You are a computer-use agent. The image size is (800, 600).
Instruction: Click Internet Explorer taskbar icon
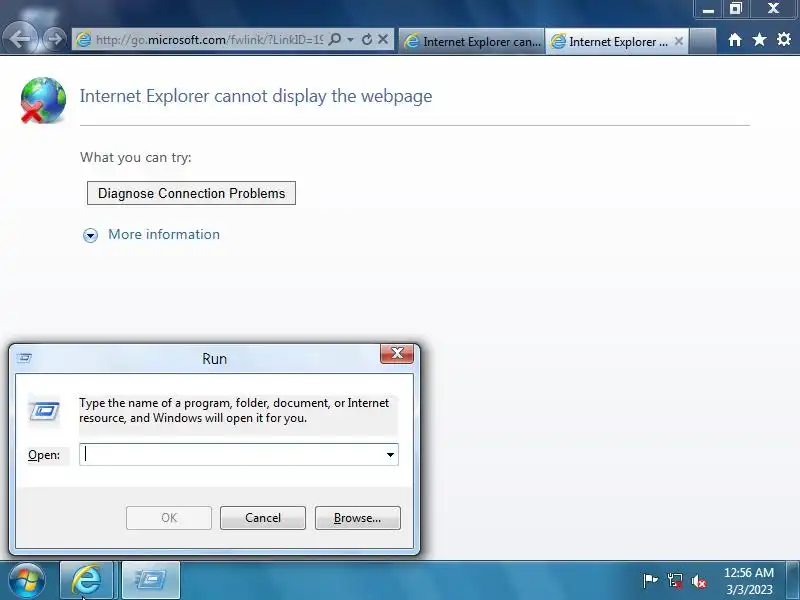(x=87, y=580)
